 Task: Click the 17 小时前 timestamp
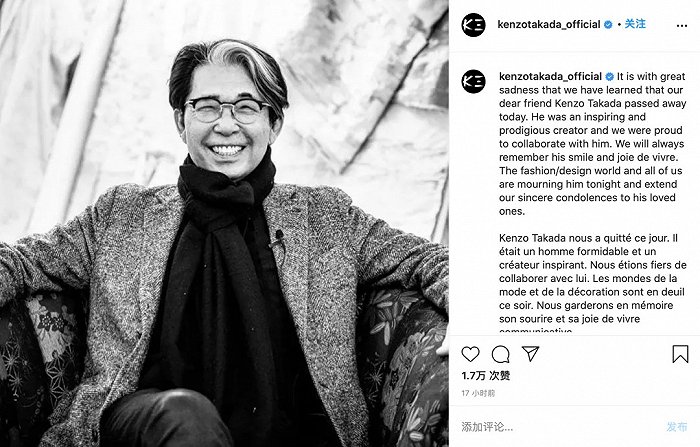(x=478, y=393)
